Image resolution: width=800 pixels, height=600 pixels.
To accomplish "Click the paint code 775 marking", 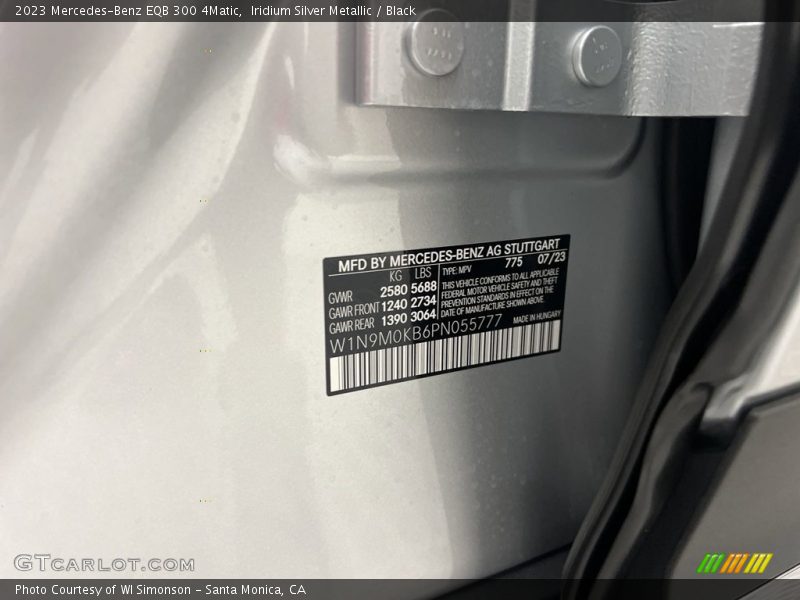I will (514, 261).
